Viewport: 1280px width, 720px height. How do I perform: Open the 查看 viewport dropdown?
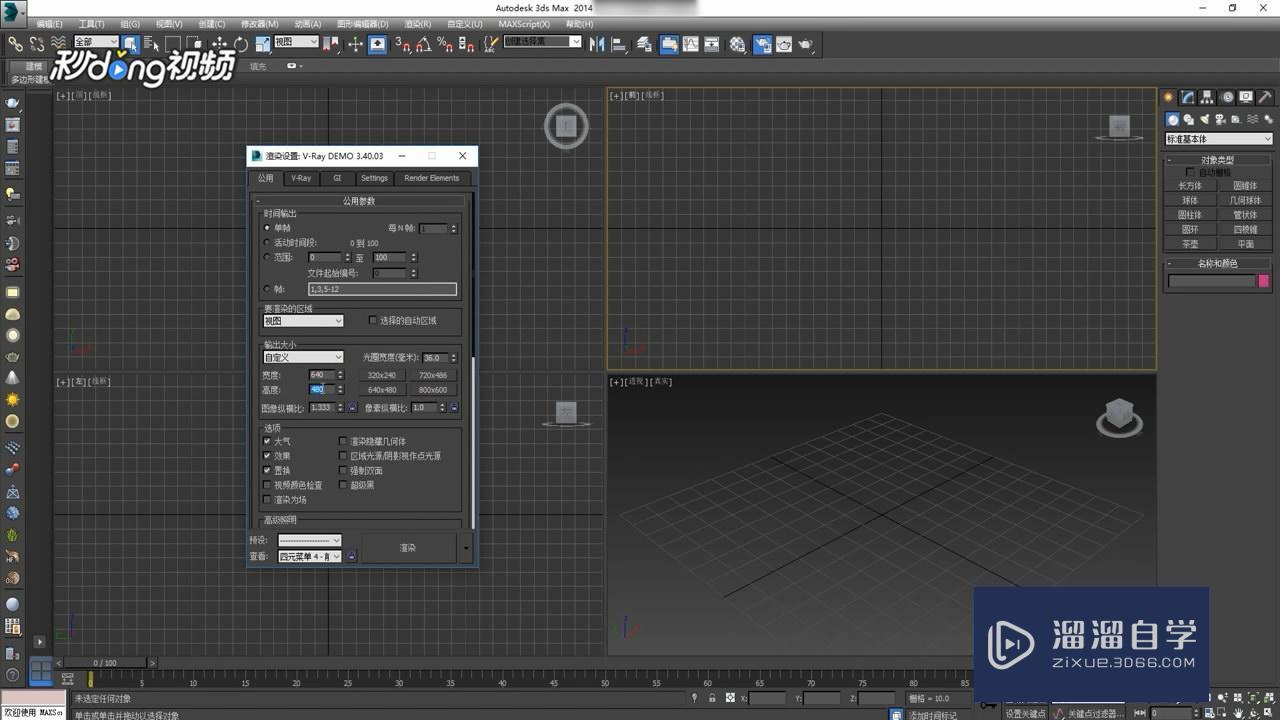point(309,556)
